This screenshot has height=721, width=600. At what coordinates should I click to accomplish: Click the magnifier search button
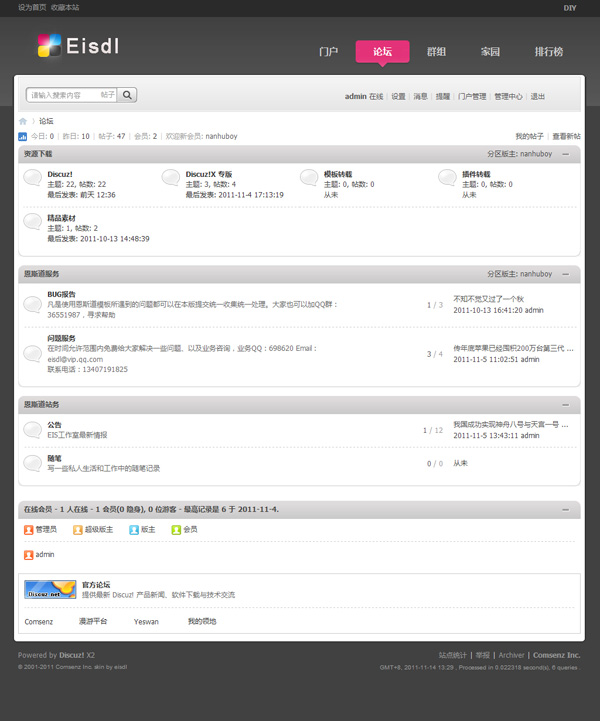[x=127, y=95]
